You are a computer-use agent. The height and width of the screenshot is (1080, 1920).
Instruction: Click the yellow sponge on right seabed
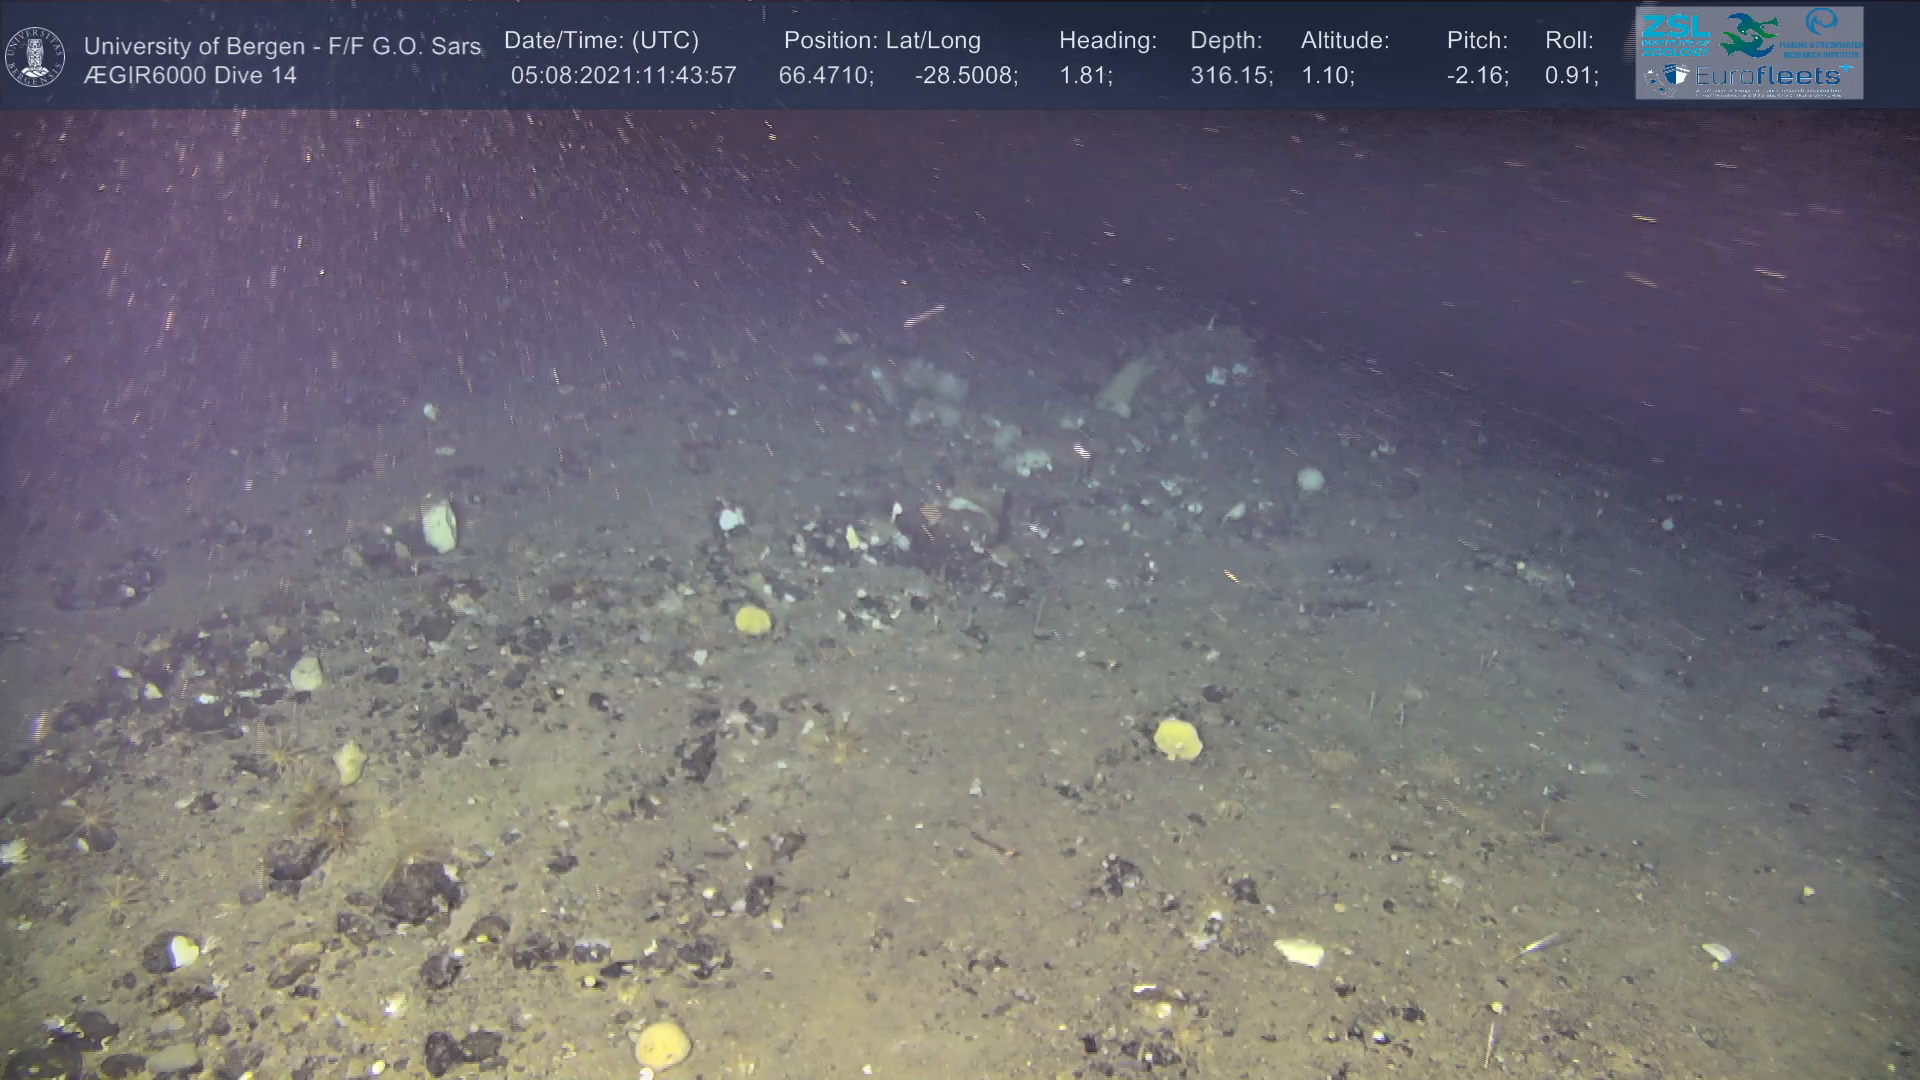pos(1177,739)
